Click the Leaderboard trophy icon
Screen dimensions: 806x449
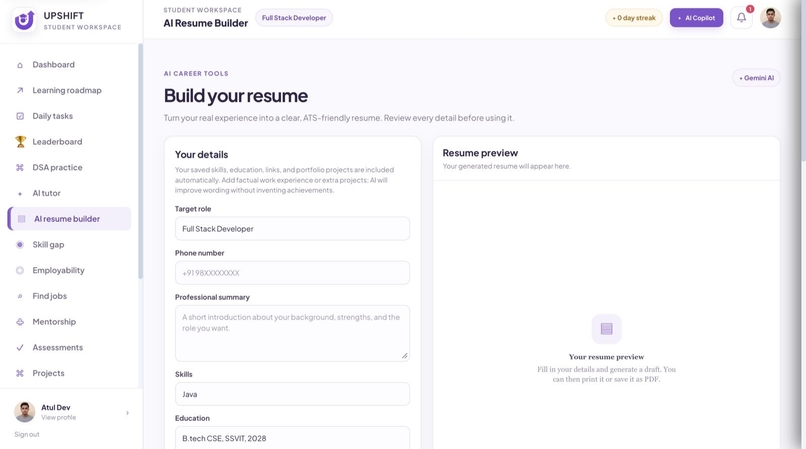click(x=20, y=141)
